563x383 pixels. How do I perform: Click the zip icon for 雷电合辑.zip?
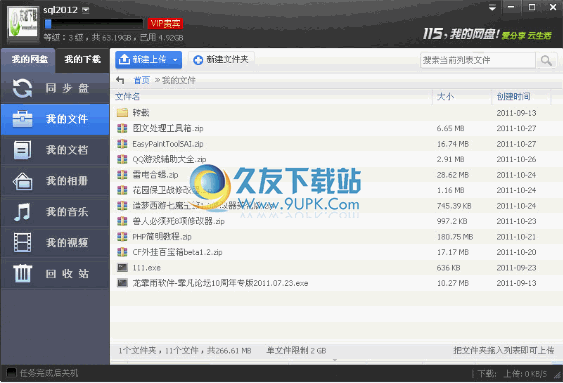click(x=122, y=175)
